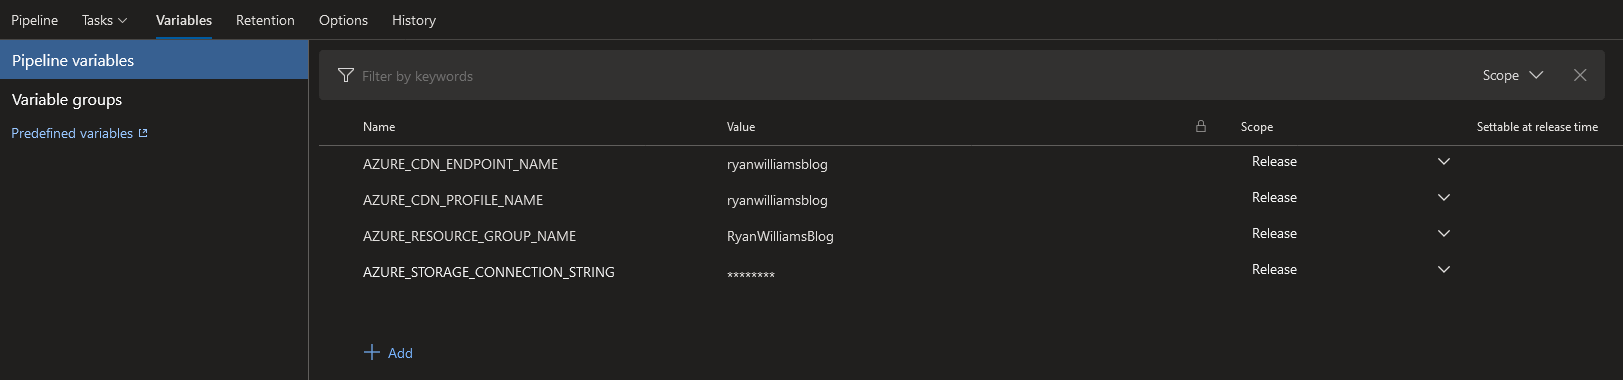1623x380 pixels.
Task: Edit the RyanWilliamsBlog resource group value
Action: 780,236
